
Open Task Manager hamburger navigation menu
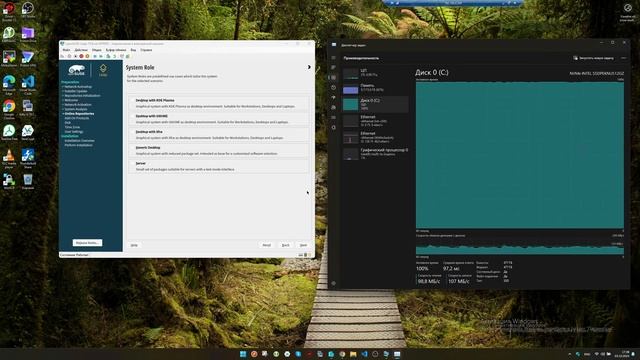coord(333,58)
